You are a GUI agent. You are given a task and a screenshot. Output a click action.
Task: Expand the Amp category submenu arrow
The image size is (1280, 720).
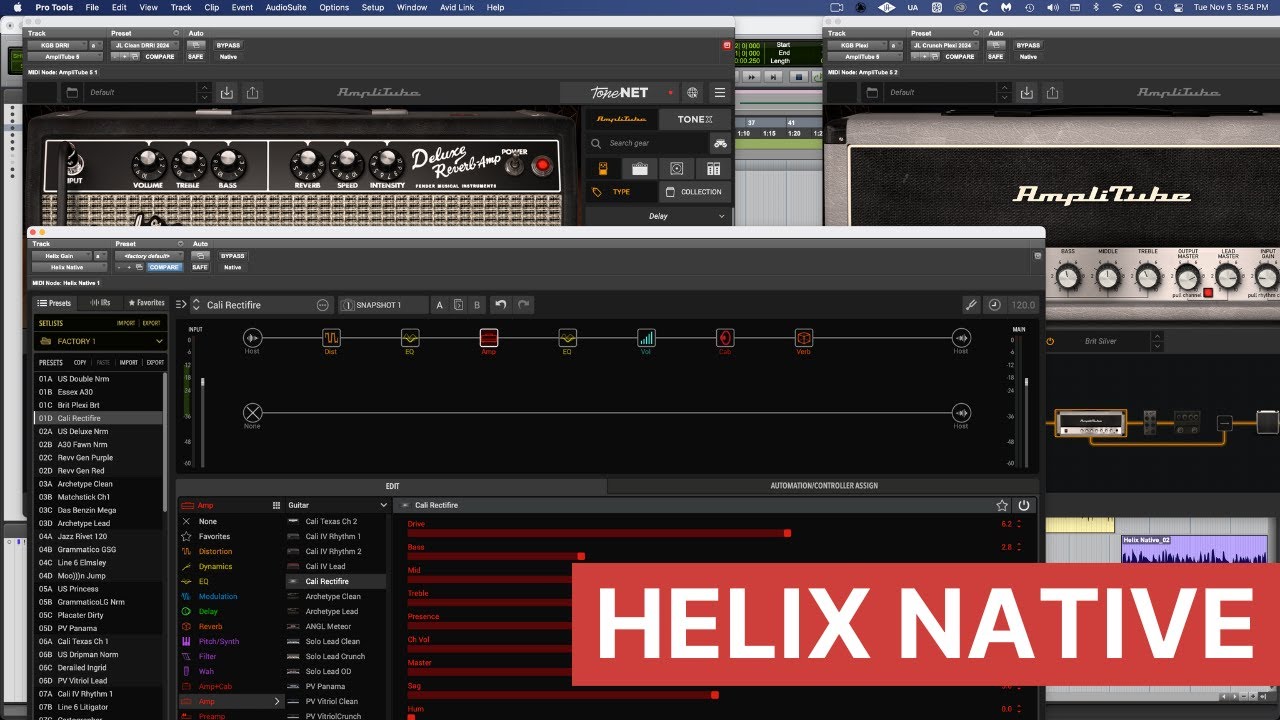[x=277, y=702]
